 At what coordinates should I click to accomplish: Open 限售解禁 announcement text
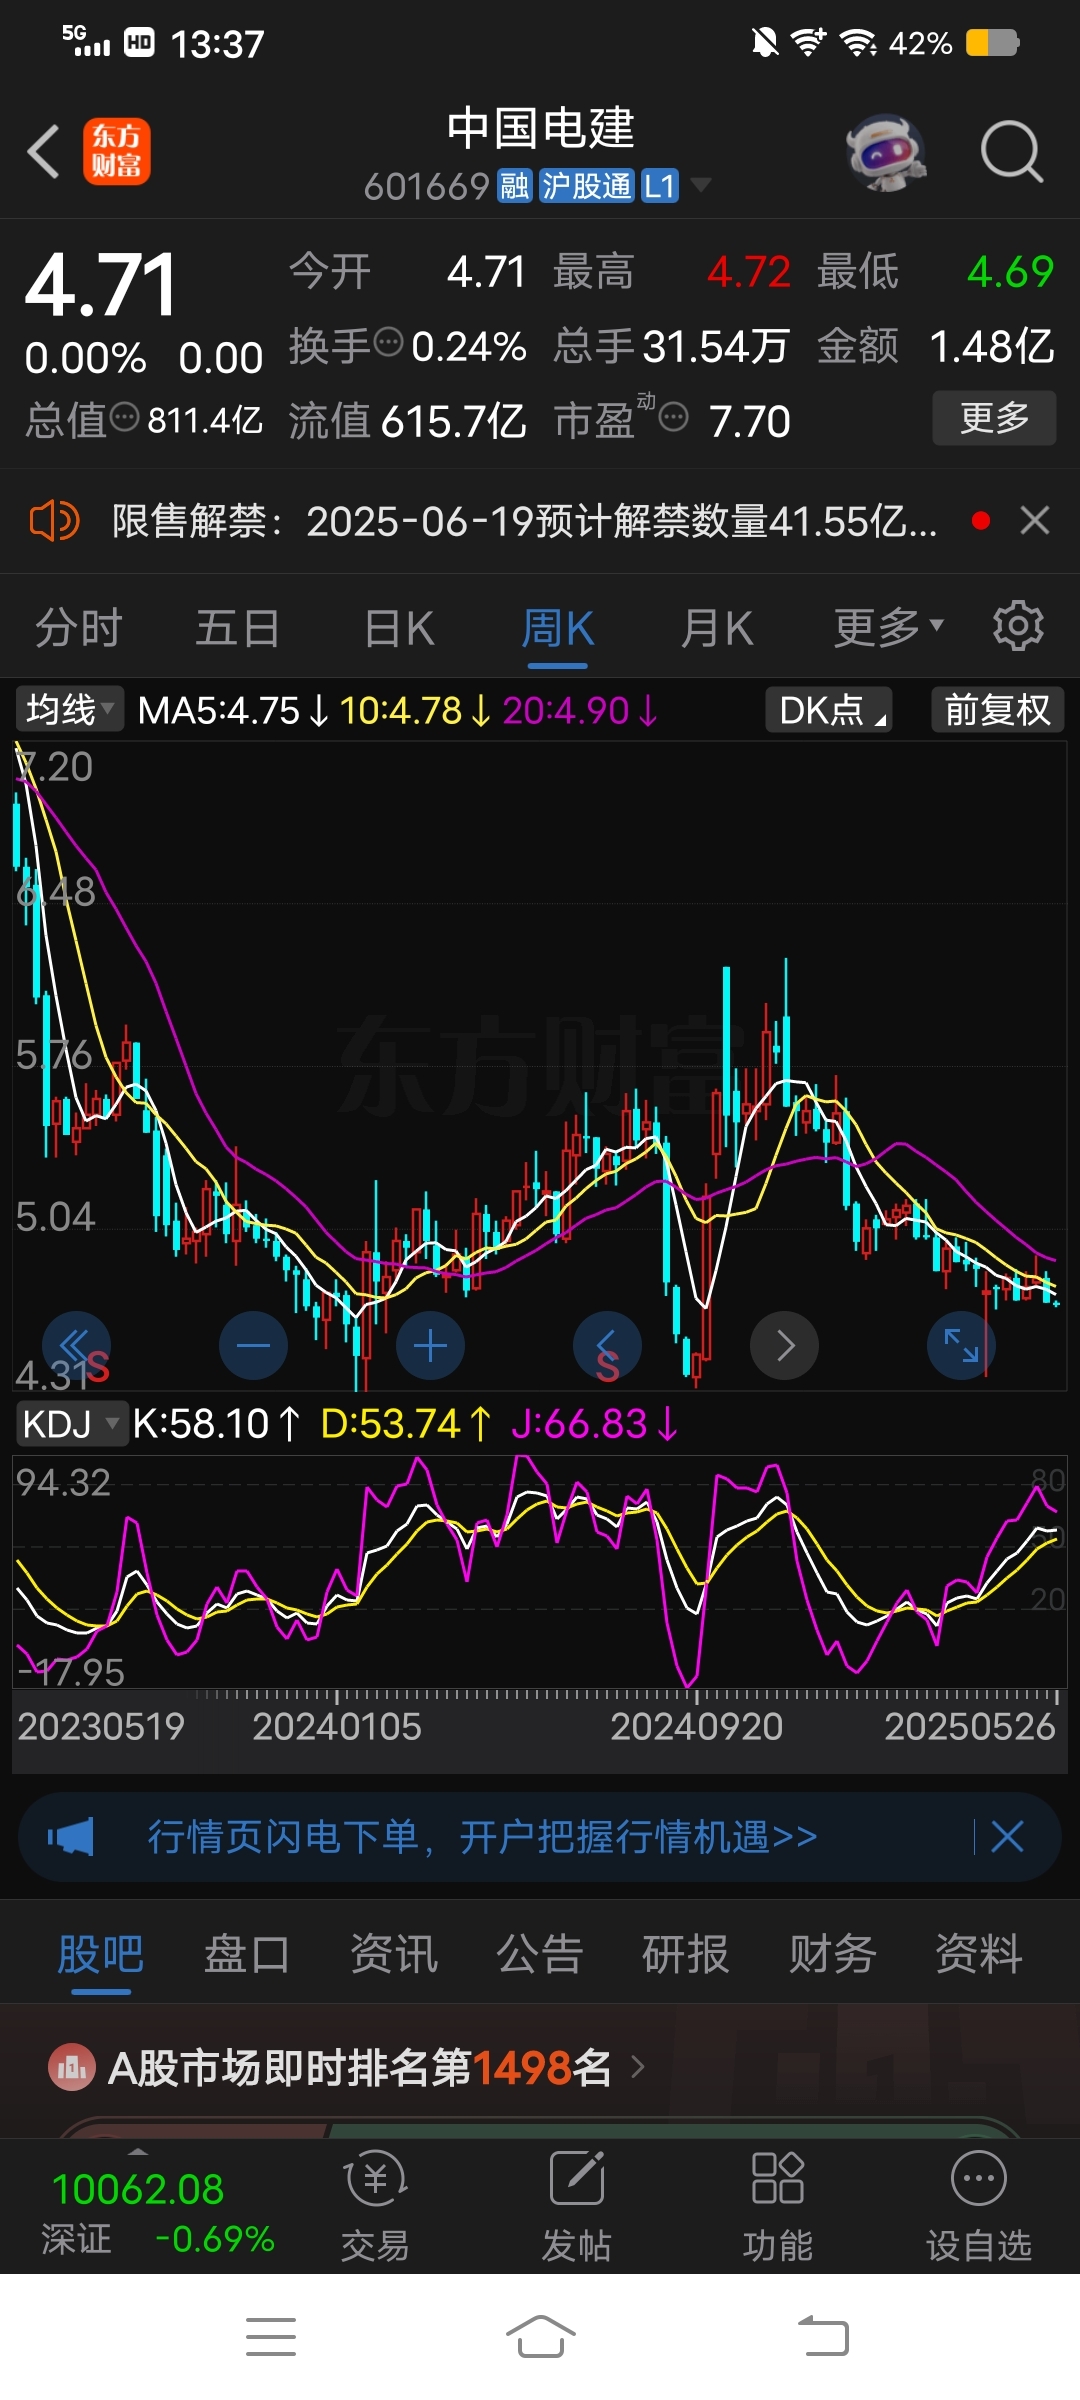tap(525, 521)
